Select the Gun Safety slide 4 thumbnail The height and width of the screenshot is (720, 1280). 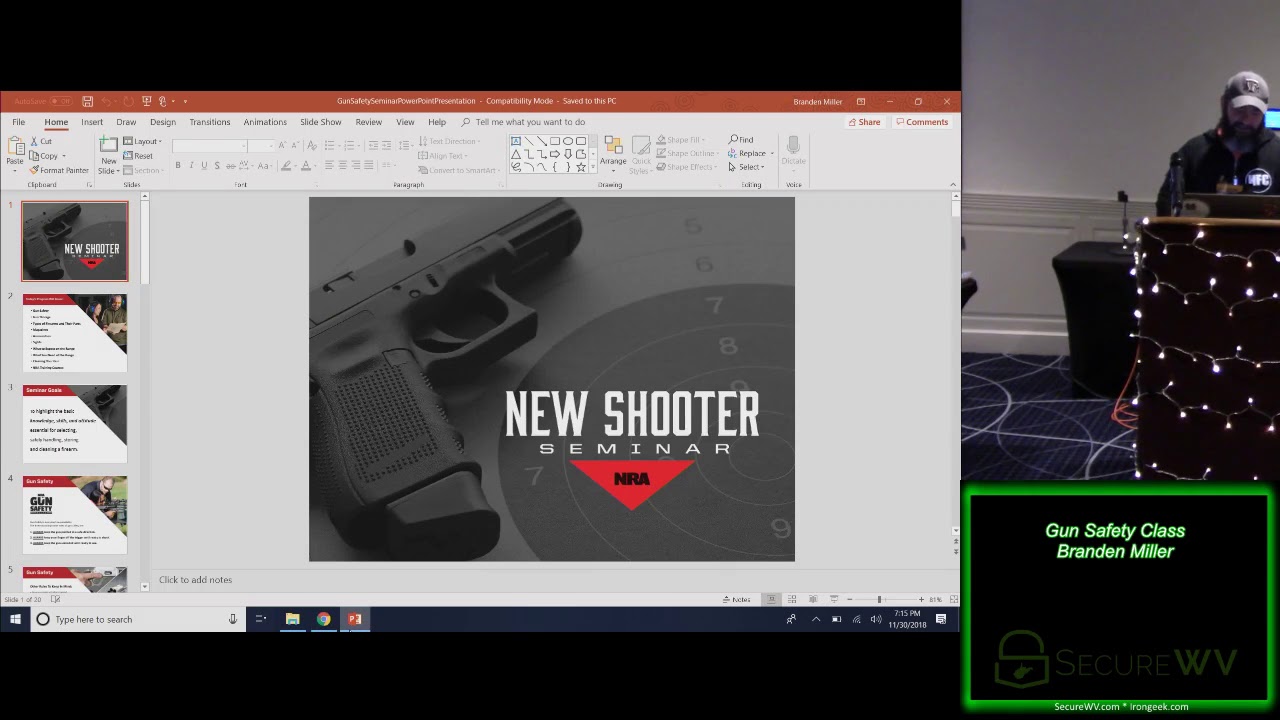point(75,514)
